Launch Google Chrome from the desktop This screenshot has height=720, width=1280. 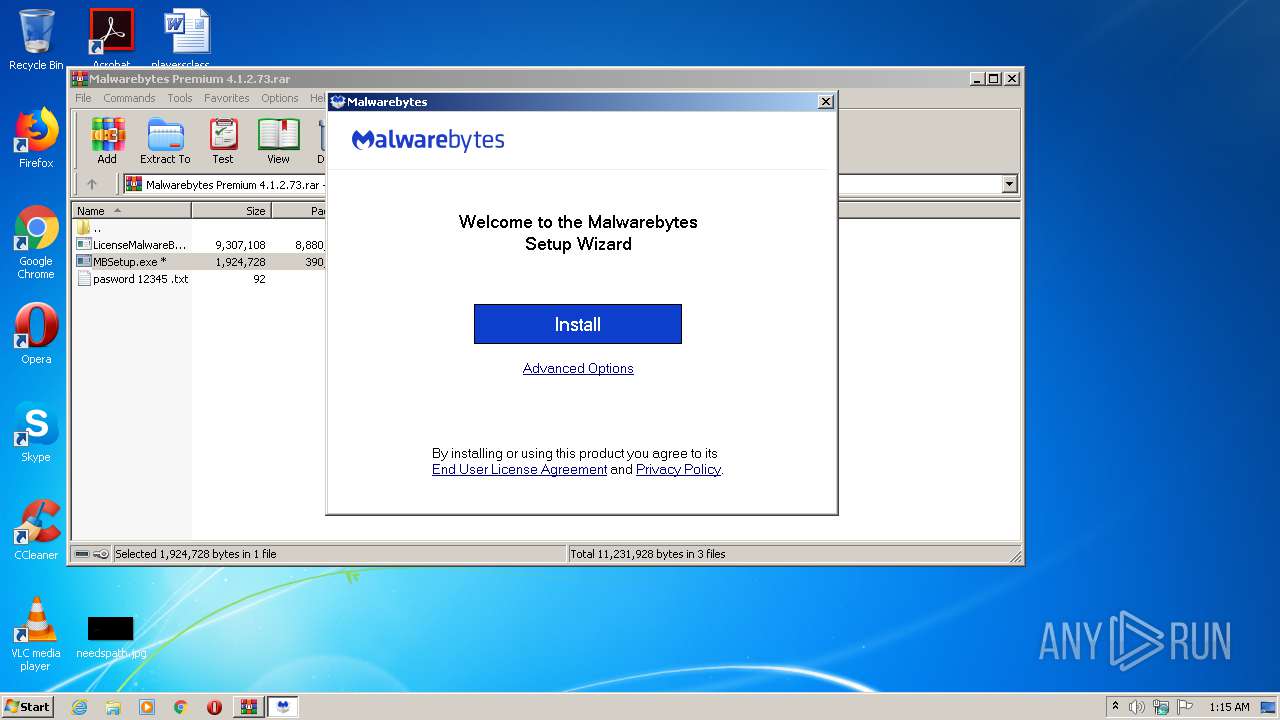click(x=36, y=242)
